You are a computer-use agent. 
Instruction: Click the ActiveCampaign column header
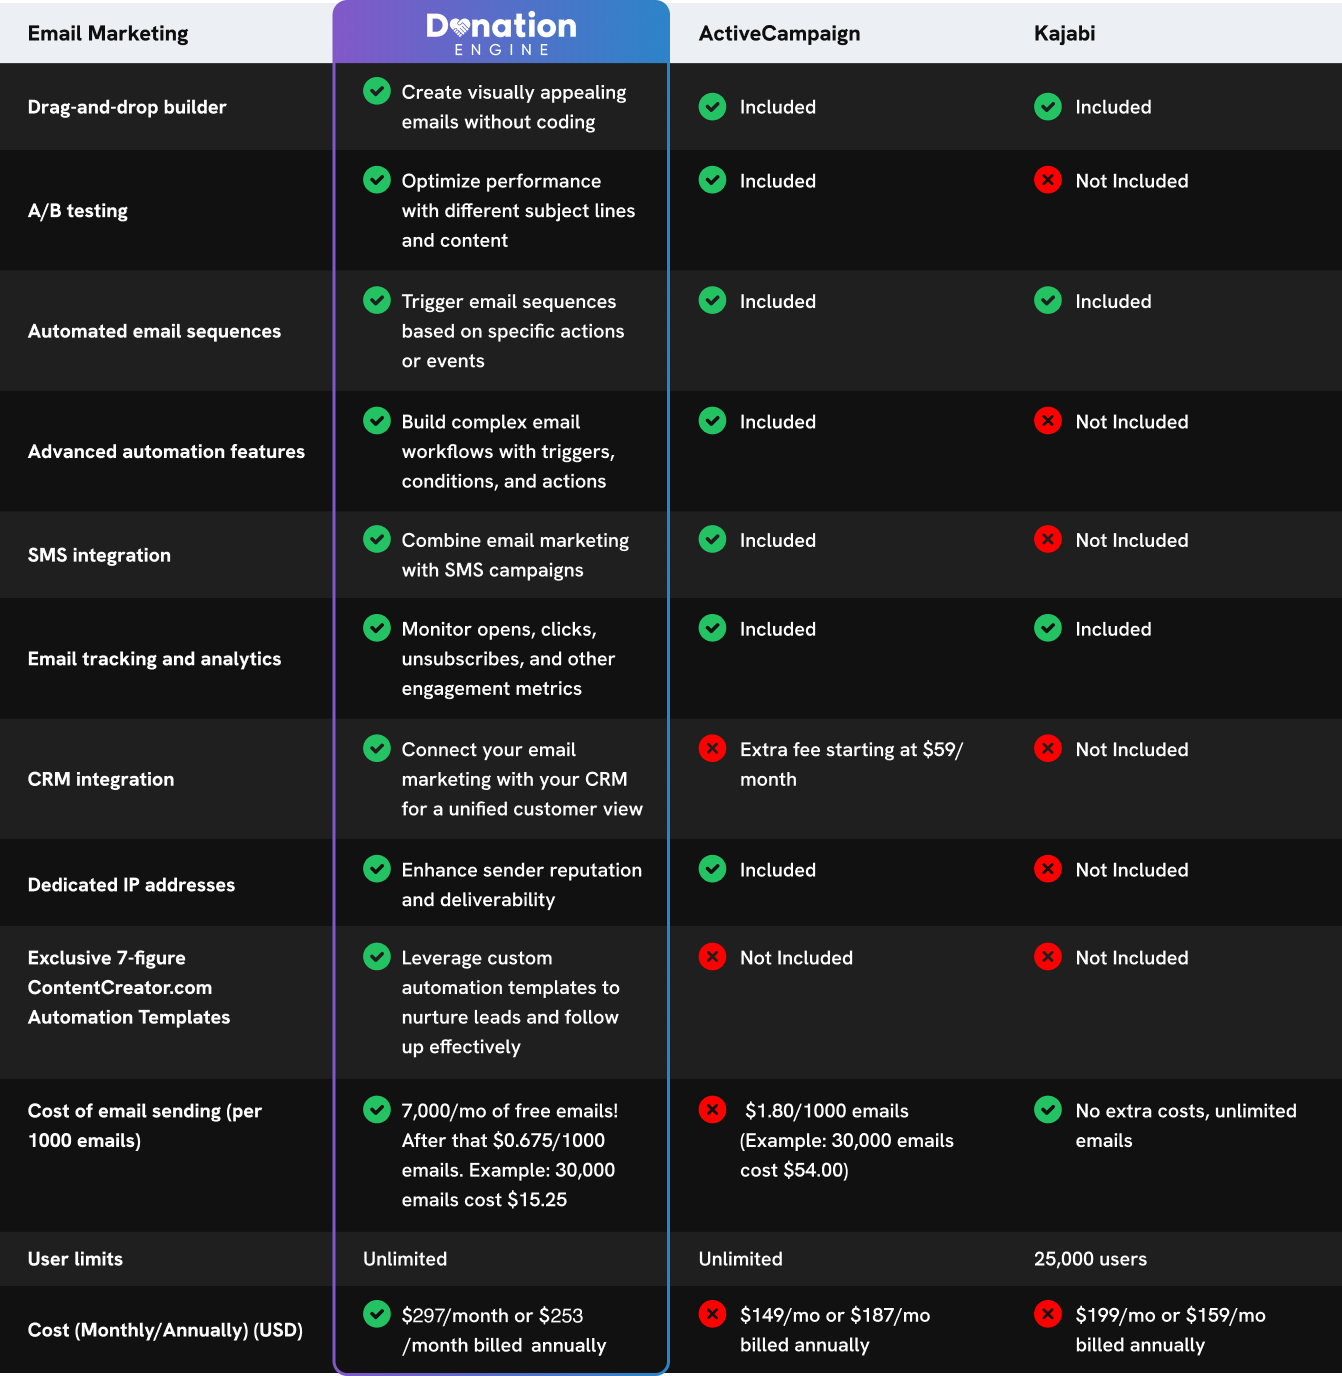779,34
